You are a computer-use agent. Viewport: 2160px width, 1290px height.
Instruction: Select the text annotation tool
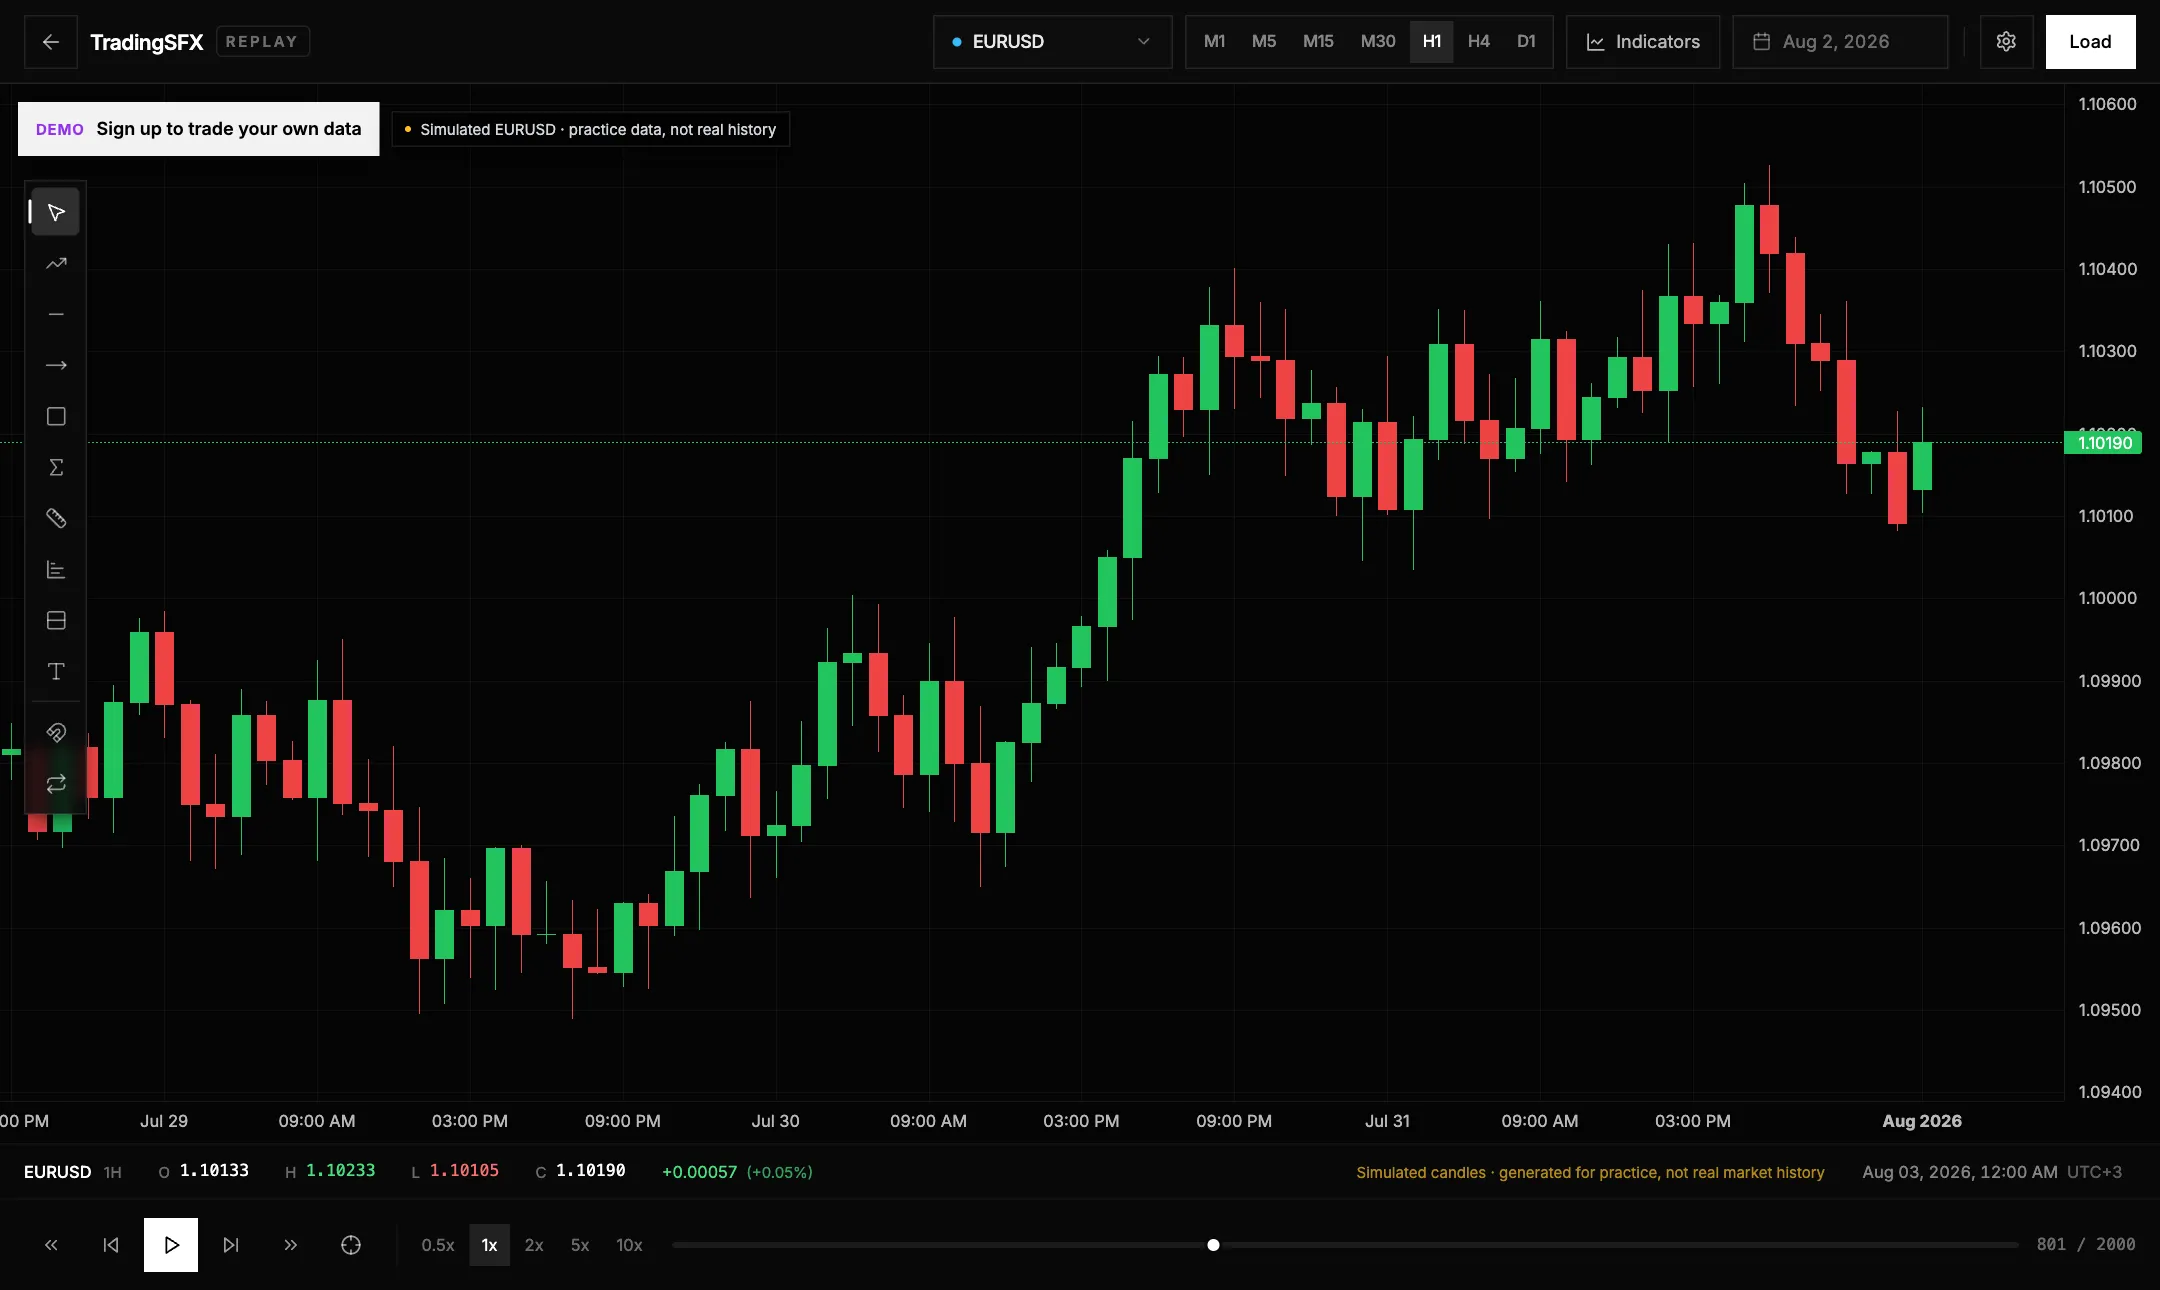(x=56, y=671)
